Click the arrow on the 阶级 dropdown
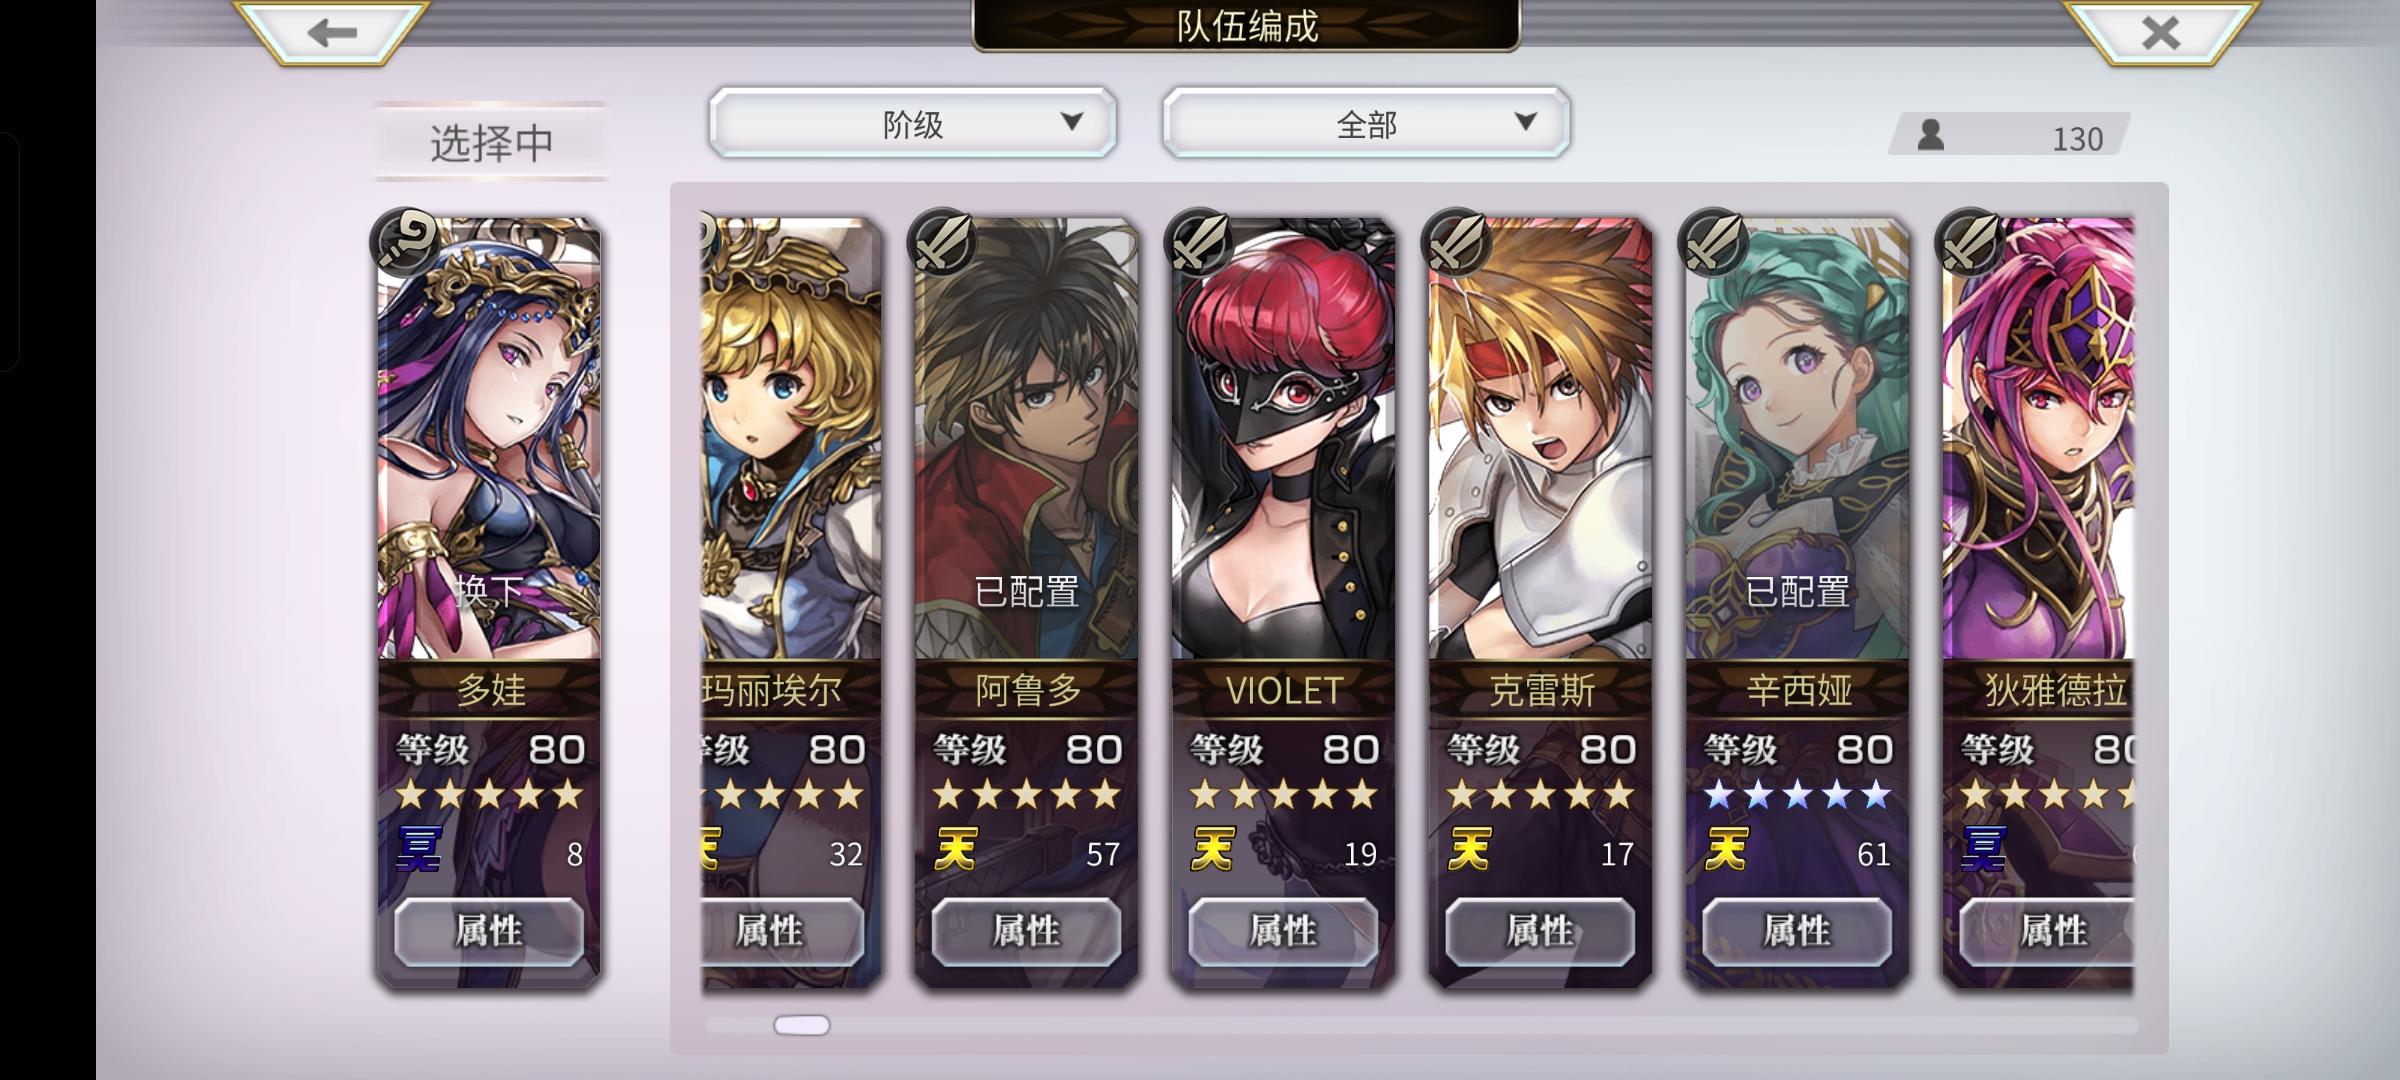 [1072, 122]
